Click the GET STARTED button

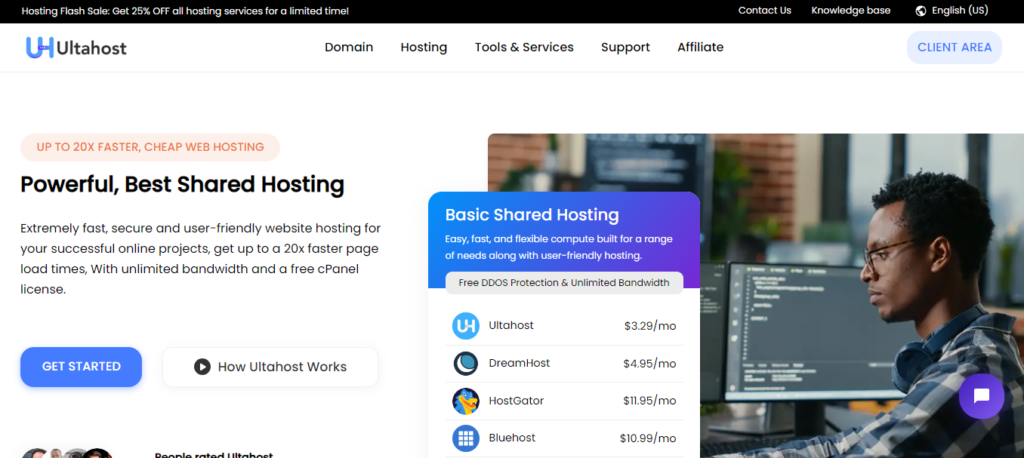click(81, 367)
